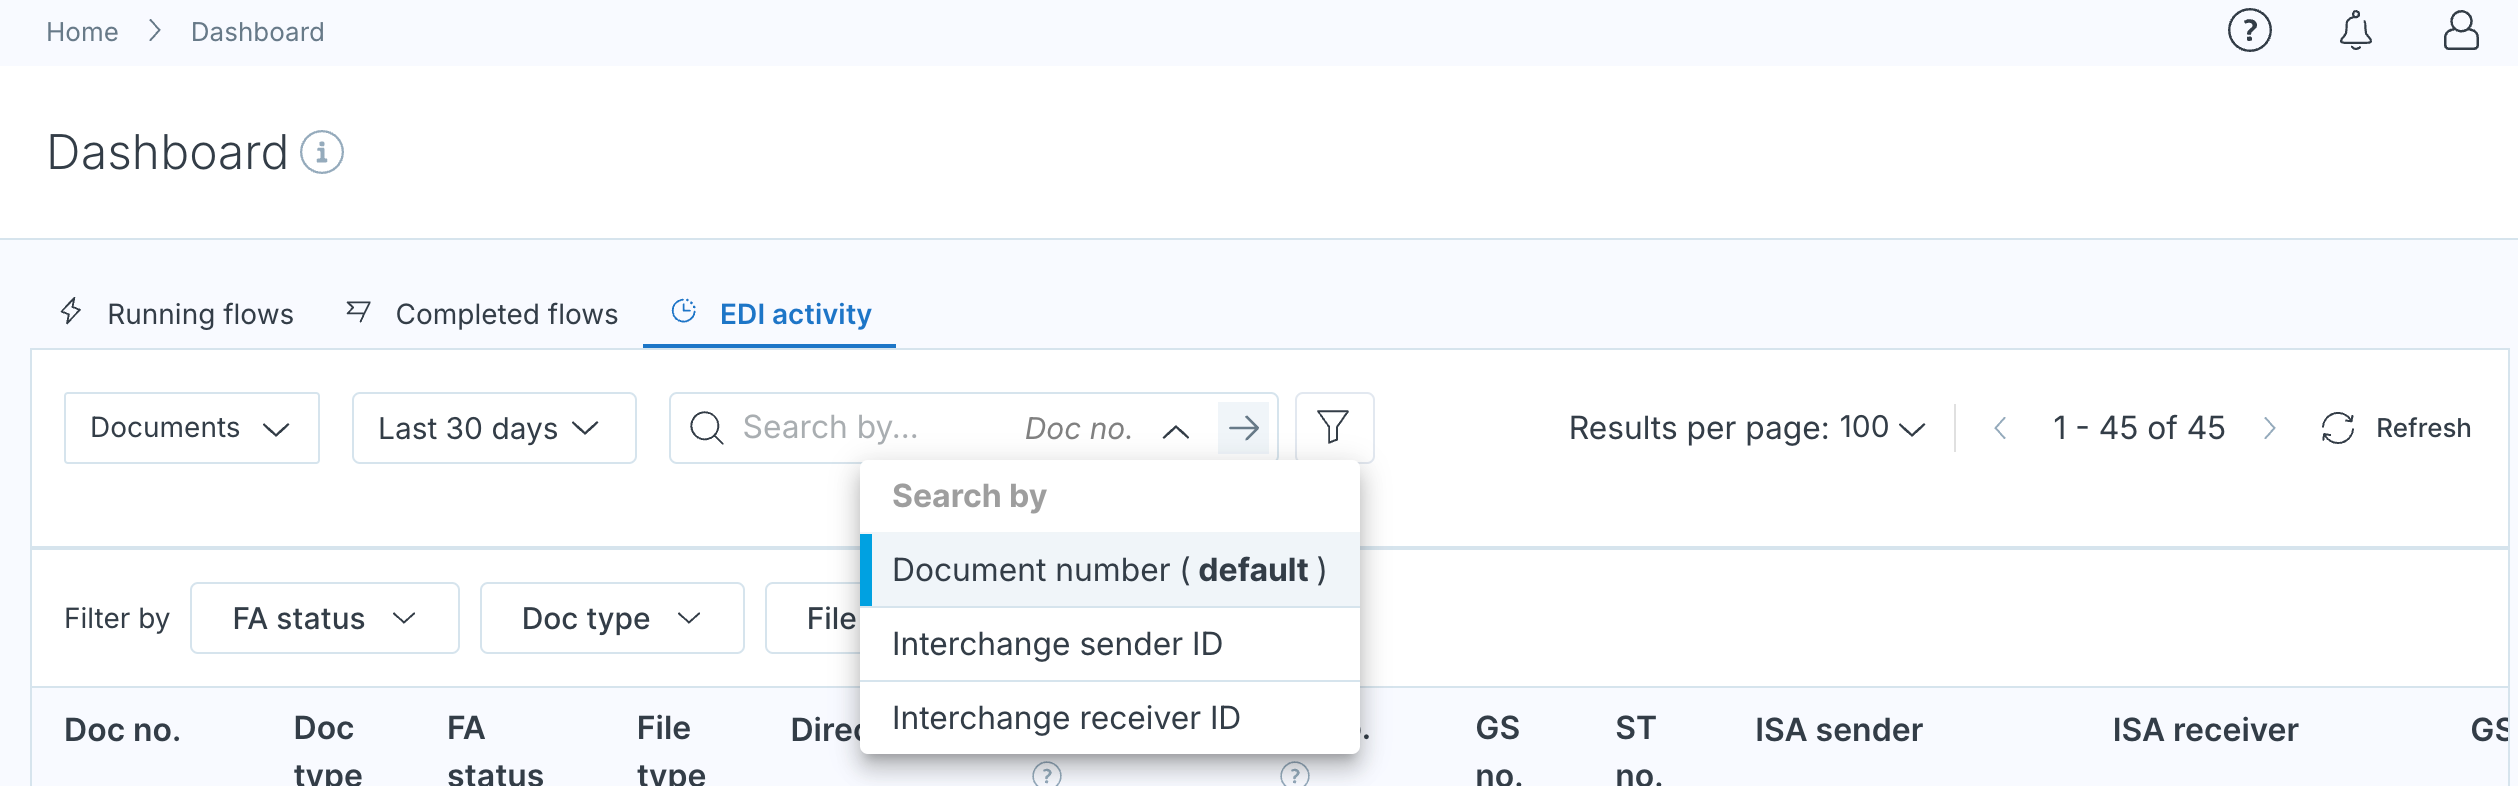Open notifications bell icon

pos(2355,31)
